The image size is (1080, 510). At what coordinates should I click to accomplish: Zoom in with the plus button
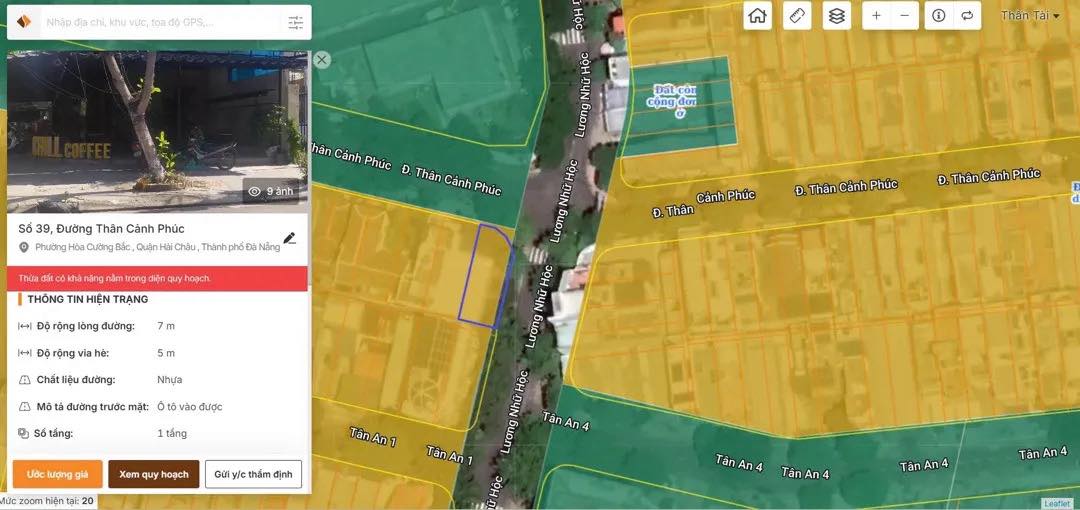(877, 15)
